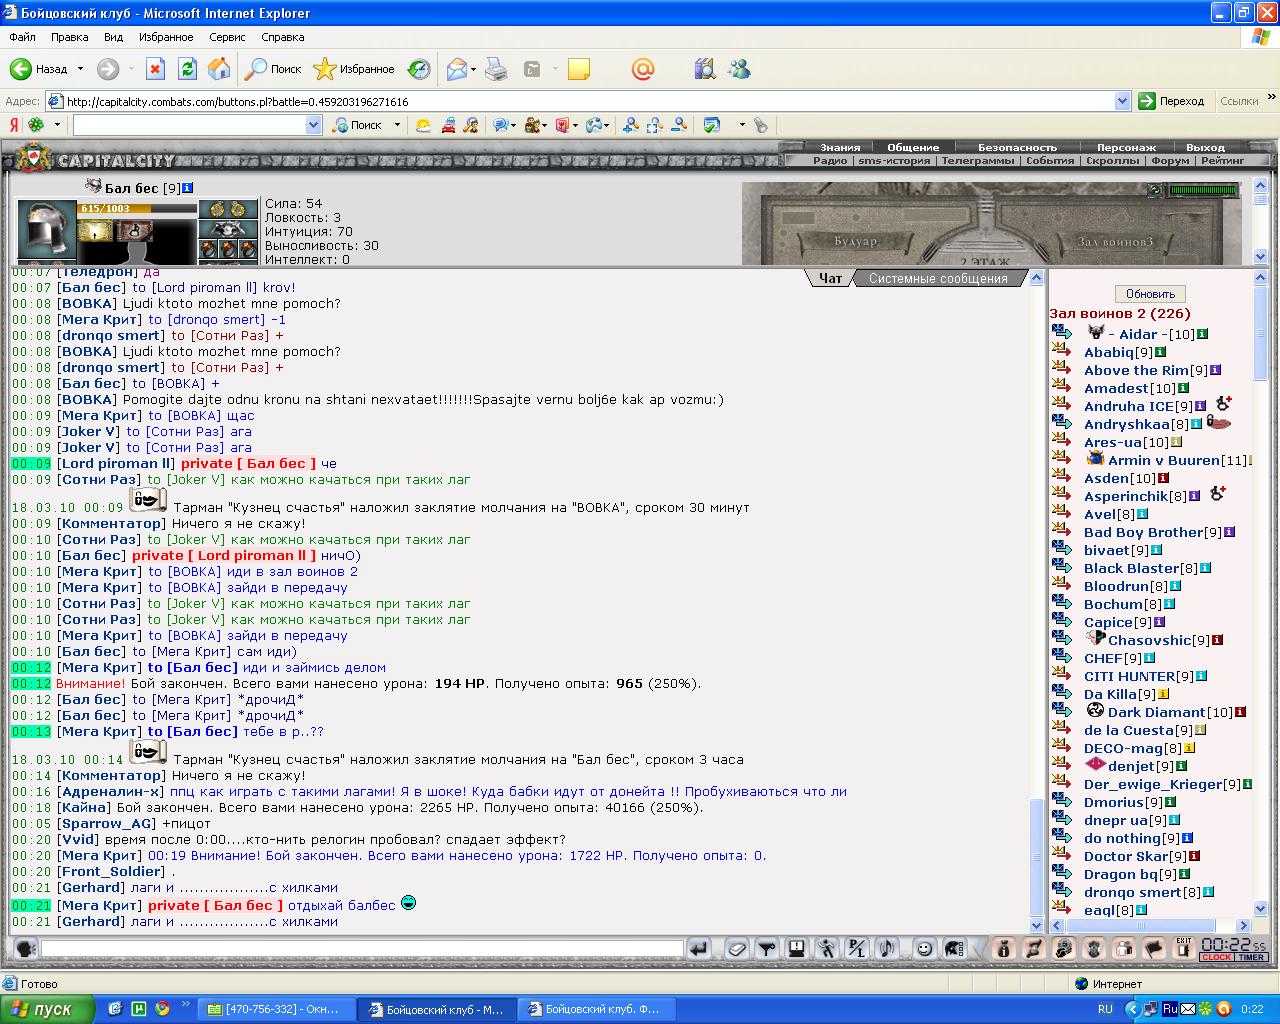Open the Yandex search field dropdown

tap(313, 125)
